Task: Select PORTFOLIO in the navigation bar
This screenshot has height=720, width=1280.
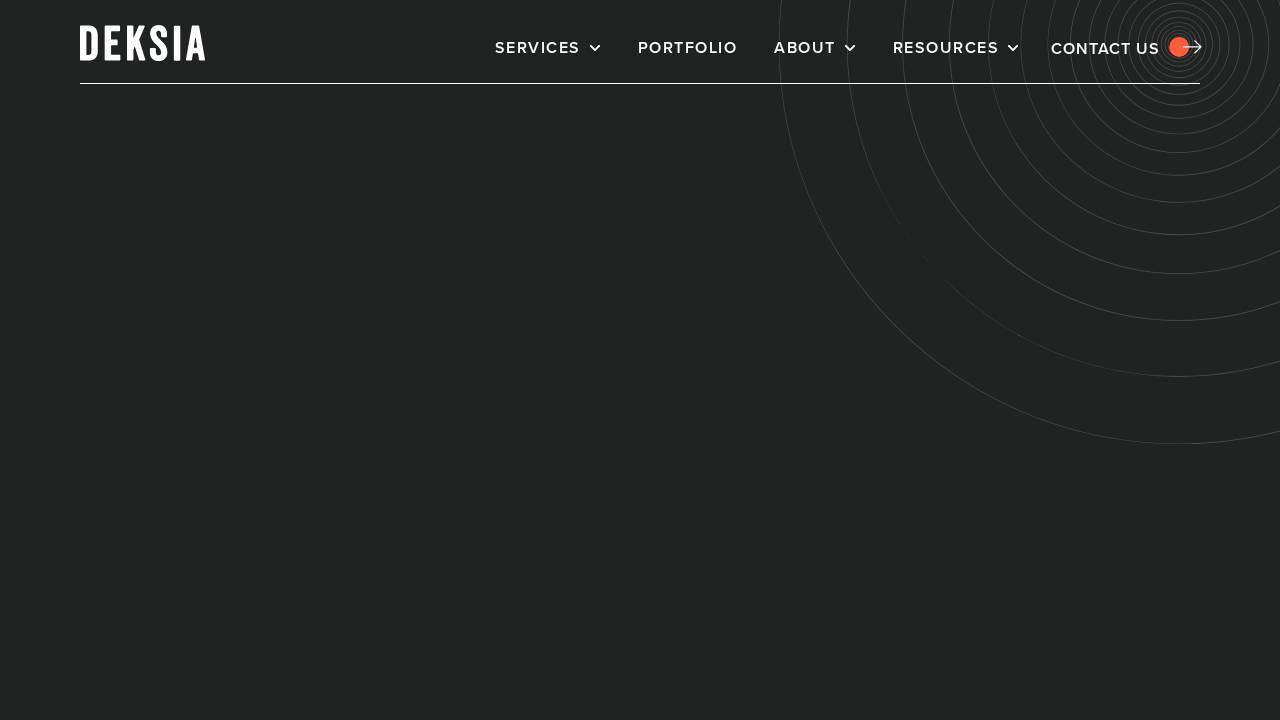Action: (687, 48)
